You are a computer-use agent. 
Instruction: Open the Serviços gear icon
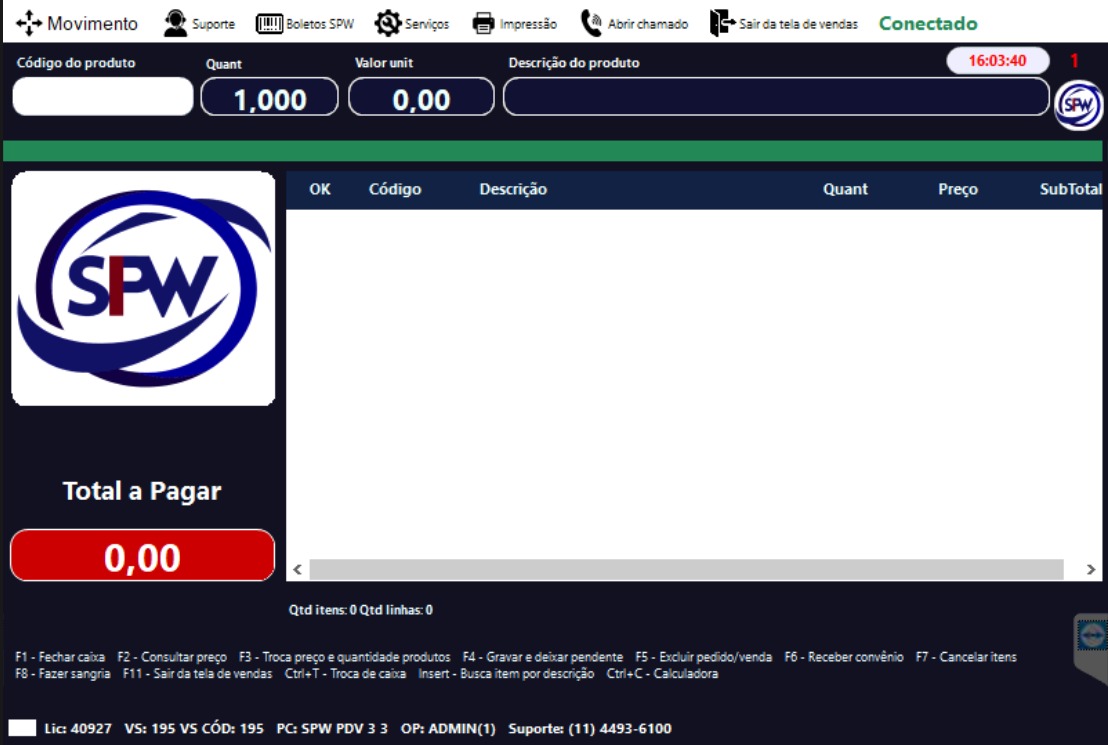pos(387,23)
